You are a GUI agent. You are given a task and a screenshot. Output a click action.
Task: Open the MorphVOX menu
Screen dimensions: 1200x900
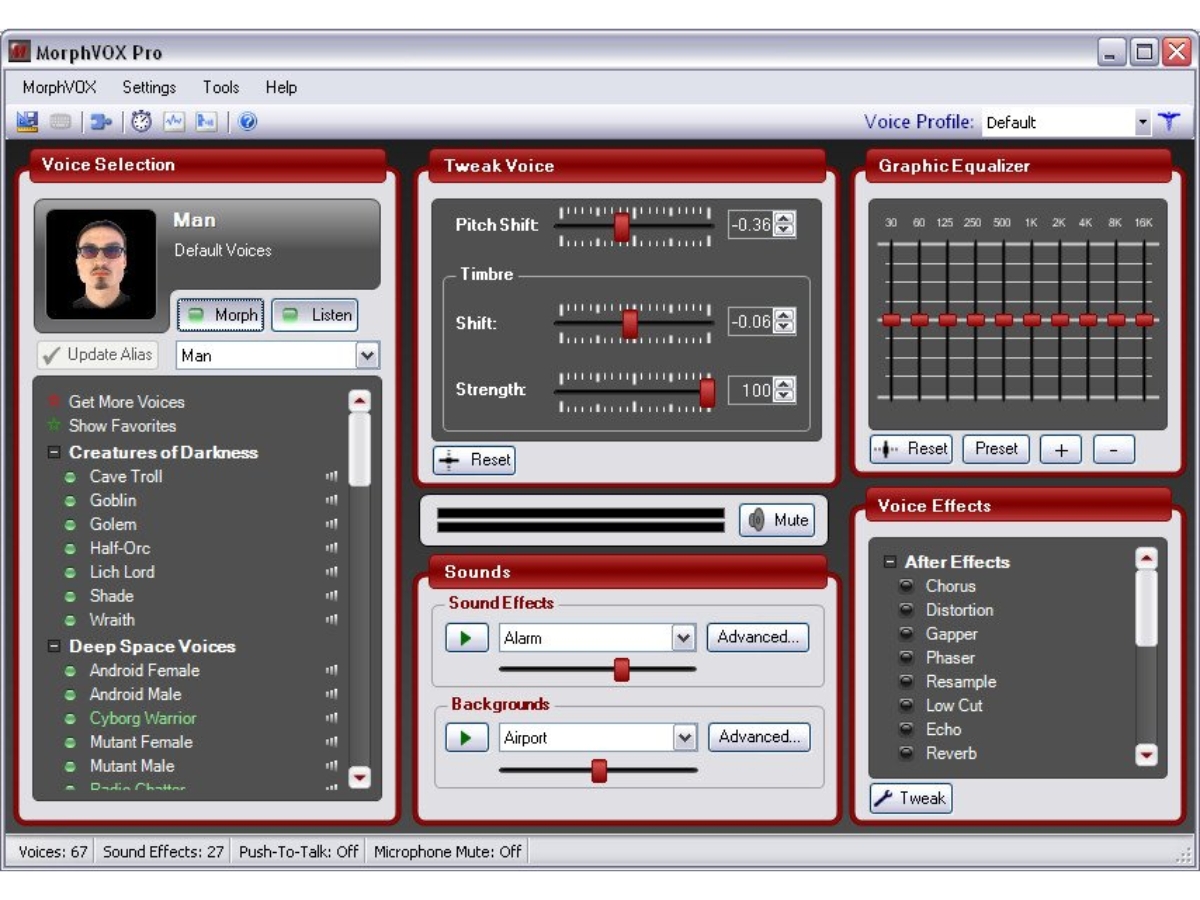[60, 87]
